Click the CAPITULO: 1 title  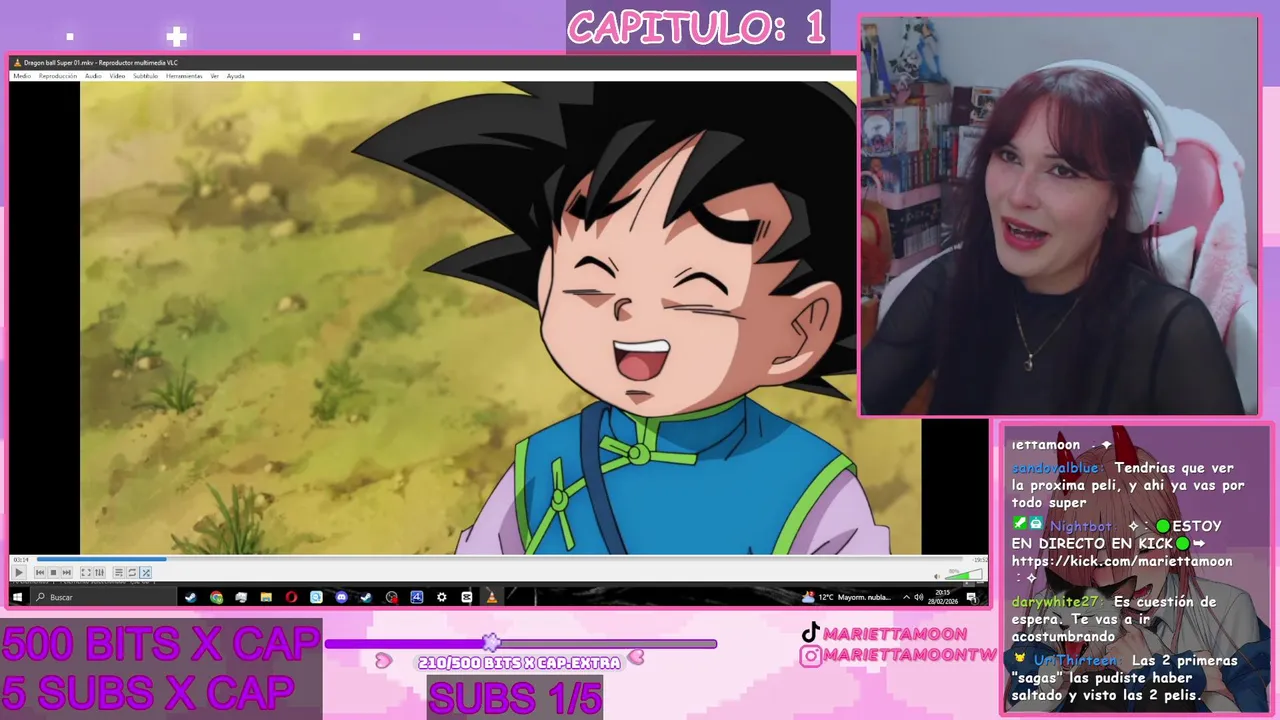[697, 27]
